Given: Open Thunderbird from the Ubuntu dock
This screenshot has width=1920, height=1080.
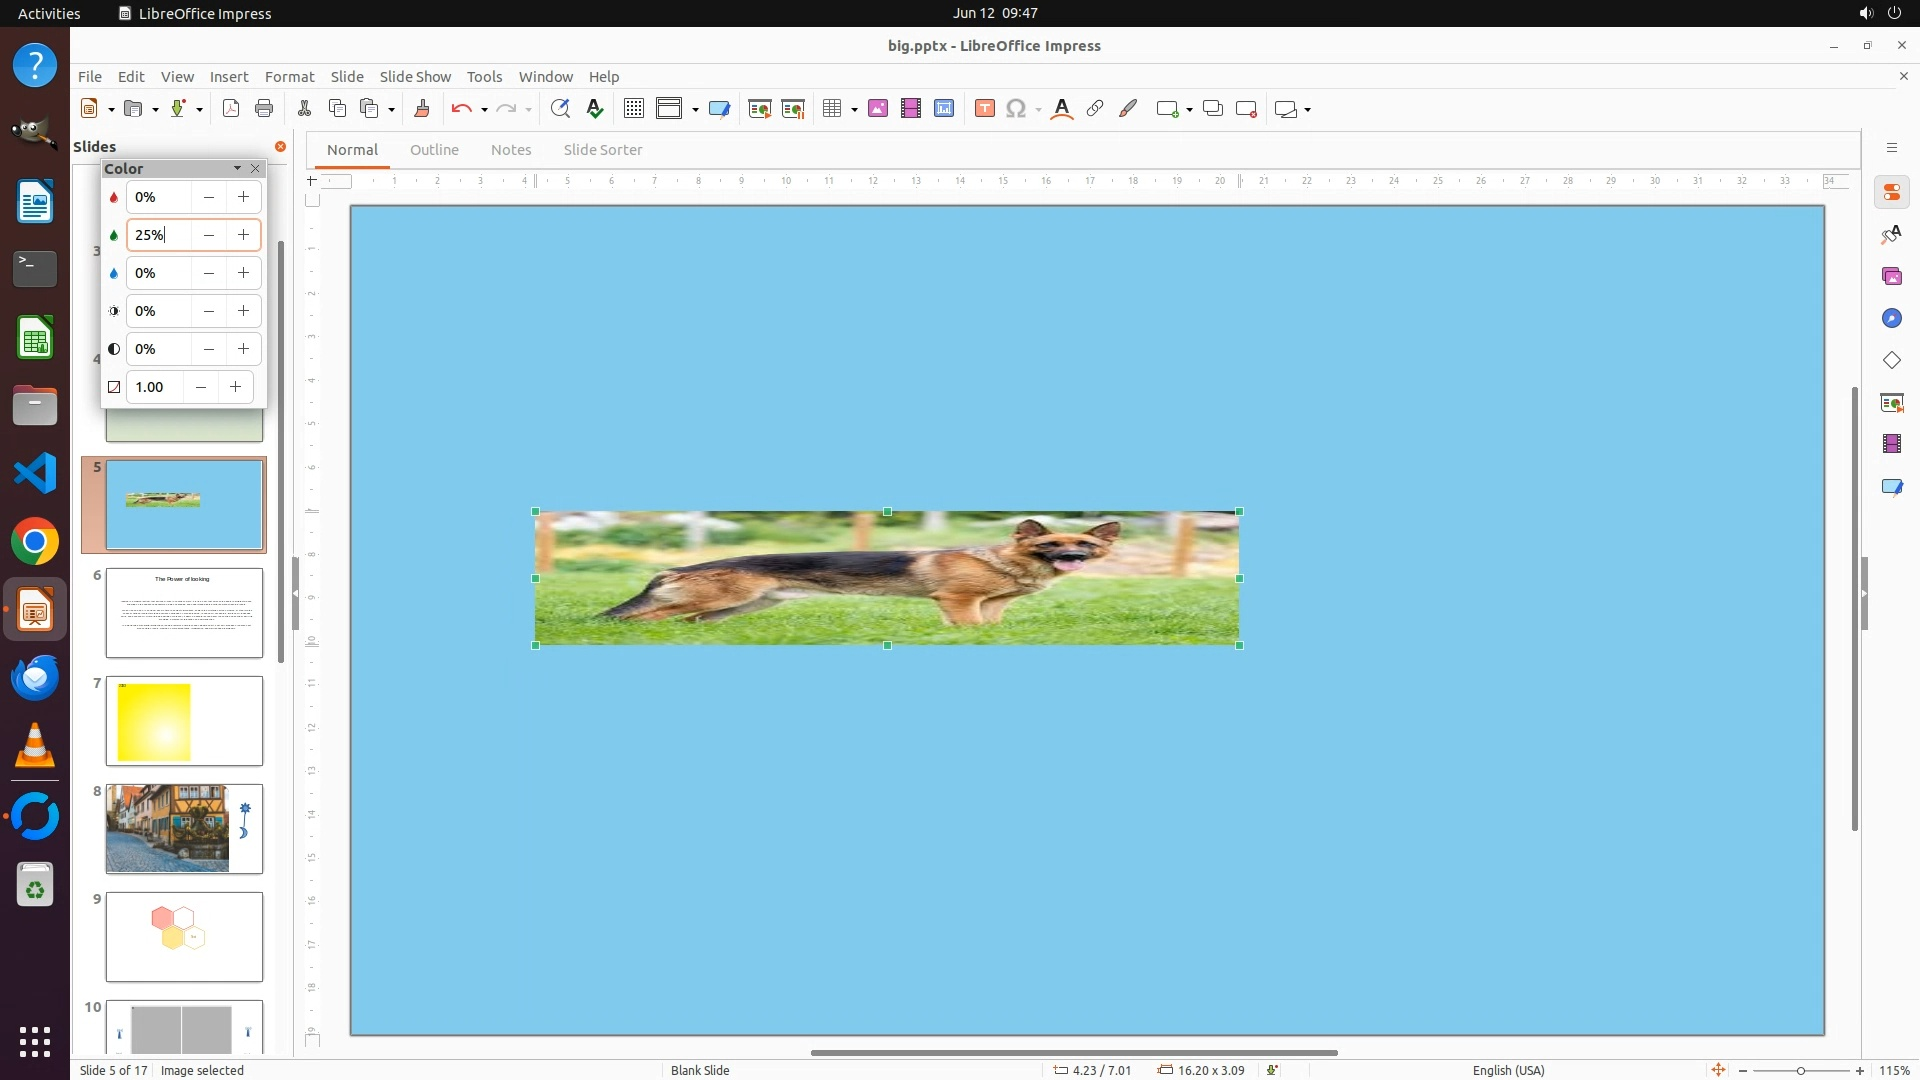Looking at the screenshot, I should pos(35,679).
